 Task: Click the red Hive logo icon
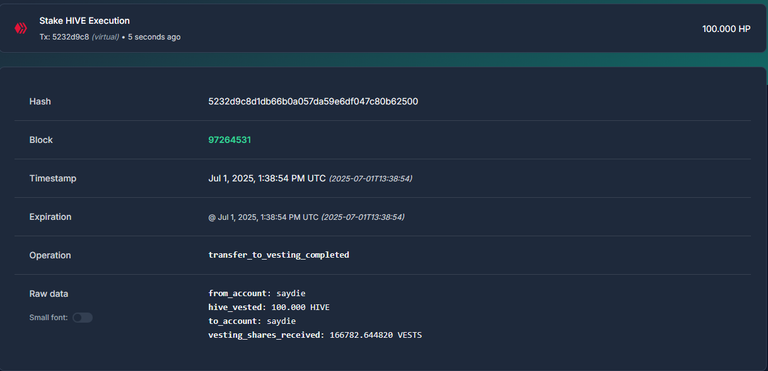[x=21, y=28]
